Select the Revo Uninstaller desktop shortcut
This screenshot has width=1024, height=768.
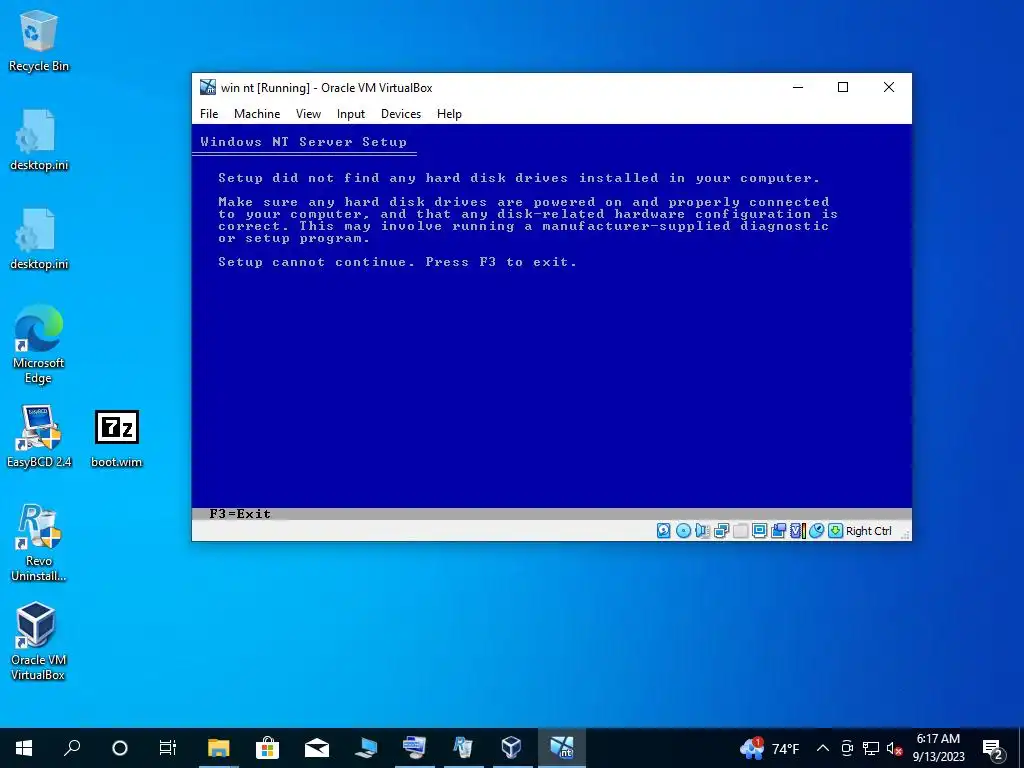tap(39, 542)
